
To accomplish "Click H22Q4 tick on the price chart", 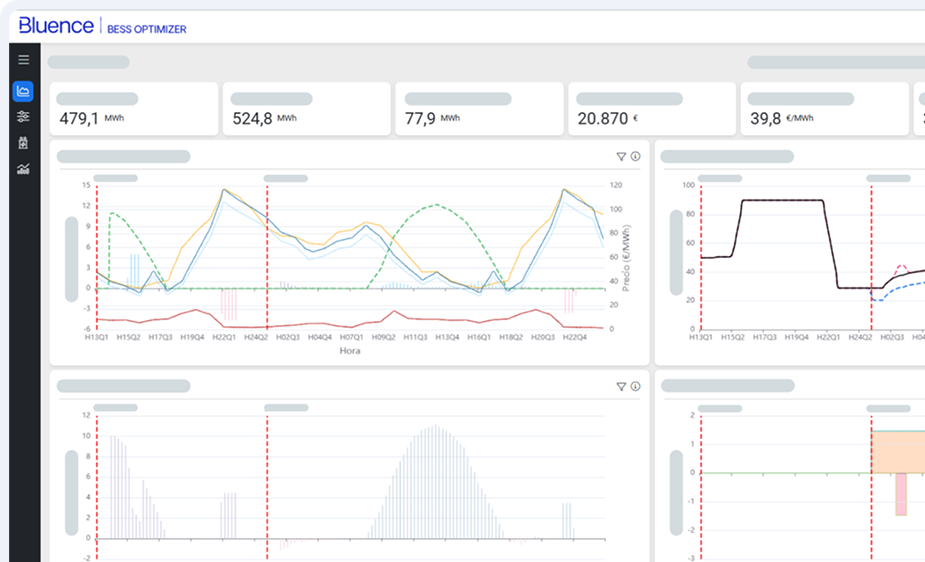I will point(575,337).
